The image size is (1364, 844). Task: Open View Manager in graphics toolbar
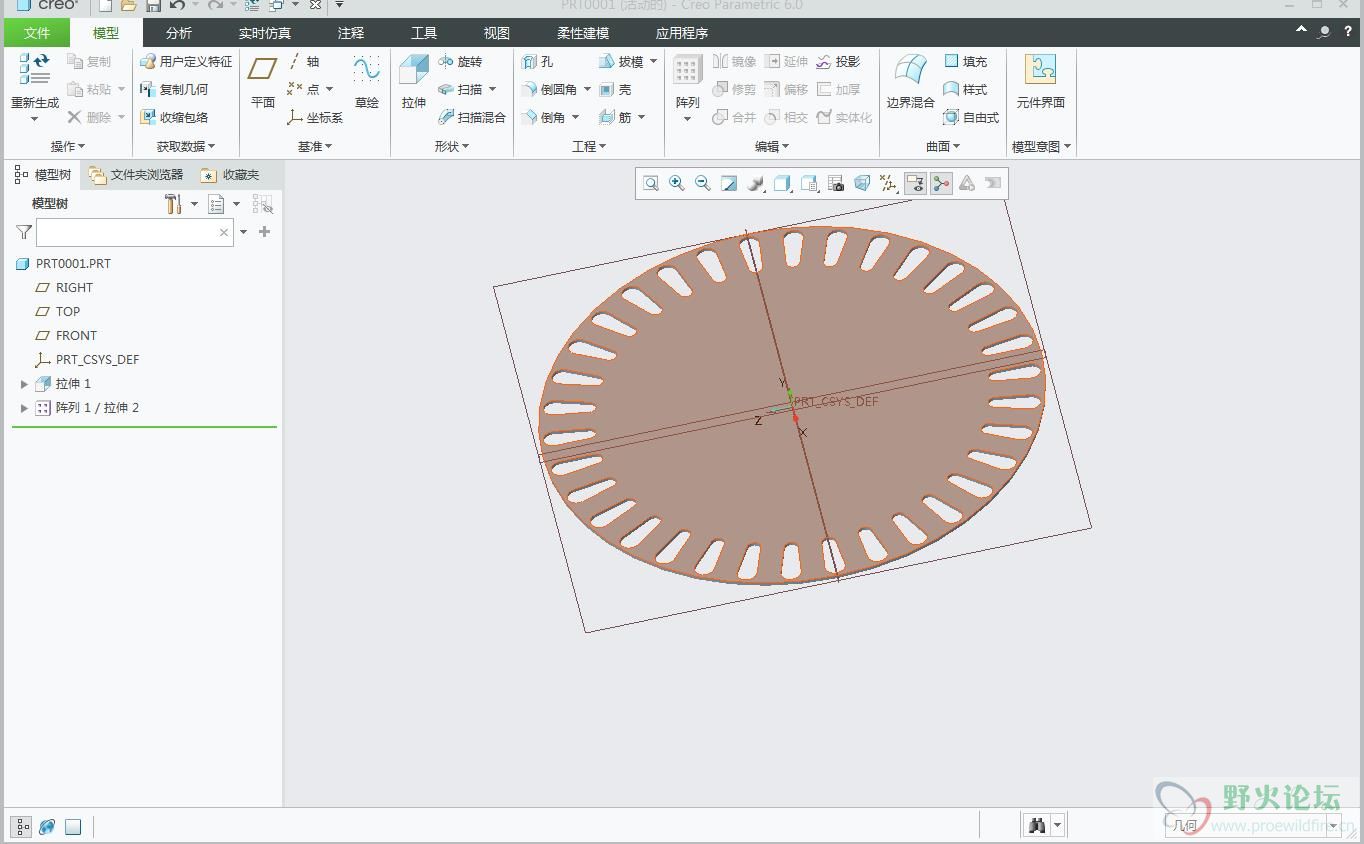click(x=836, y=183)
